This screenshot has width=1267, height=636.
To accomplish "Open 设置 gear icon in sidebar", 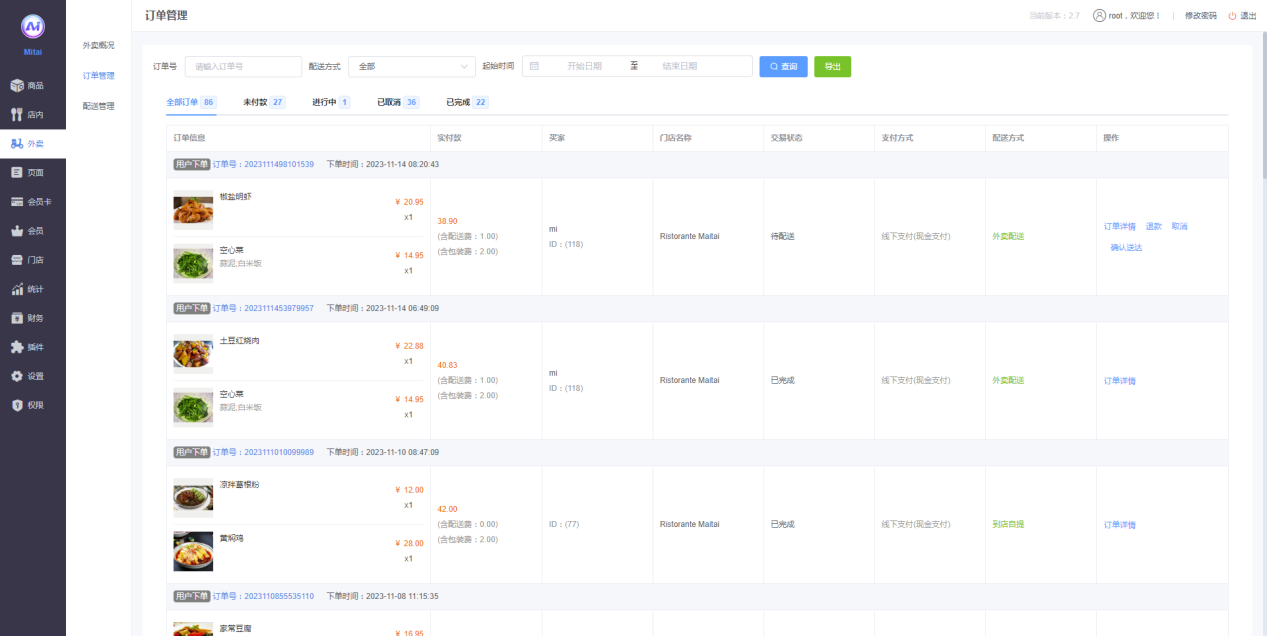I will [x=17, y=376].
